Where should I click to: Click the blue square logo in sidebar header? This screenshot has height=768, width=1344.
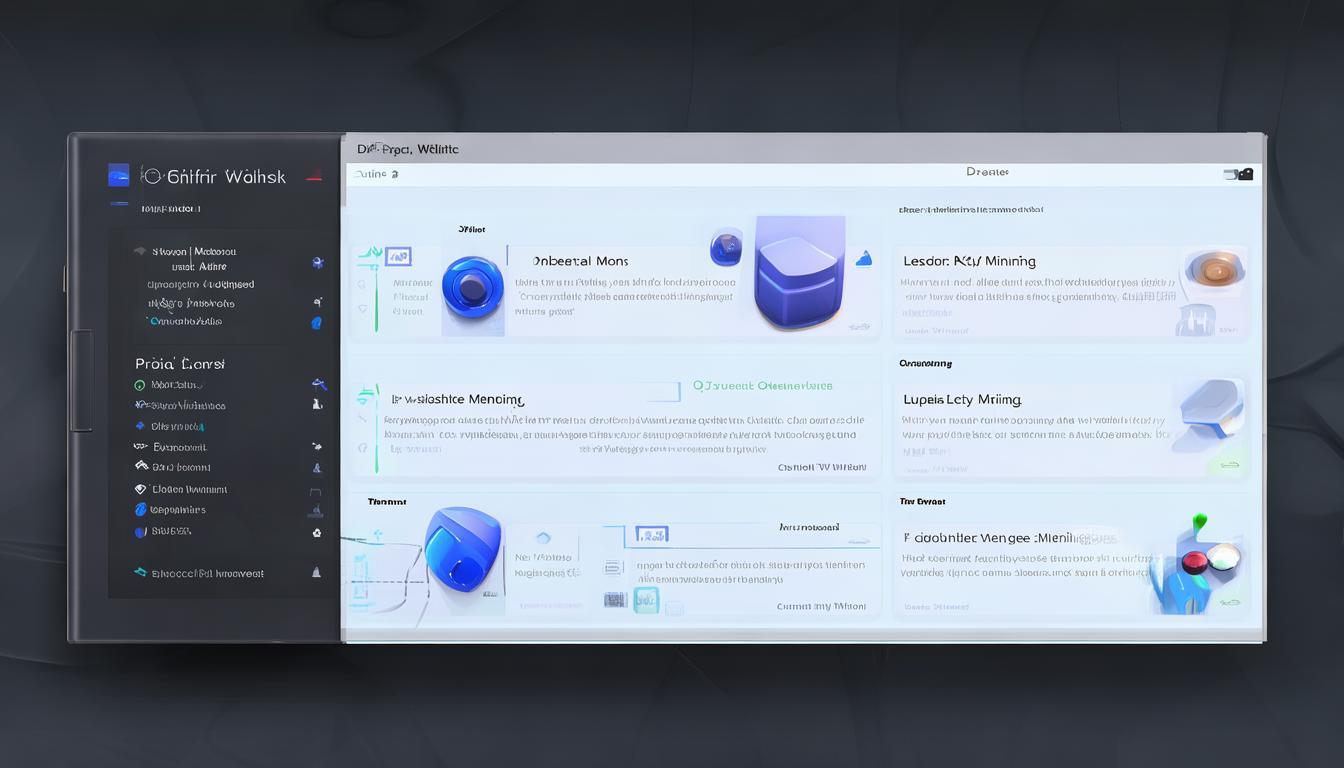(119, 176)
